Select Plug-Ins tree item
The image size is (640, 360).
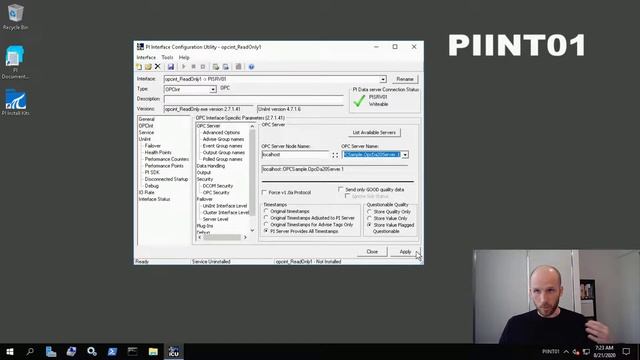point(205,226)
